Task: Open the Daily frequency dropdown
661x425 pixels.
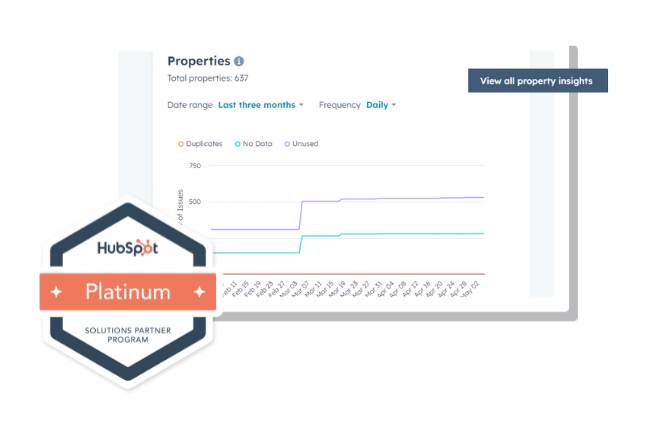Action: point(381,105)
